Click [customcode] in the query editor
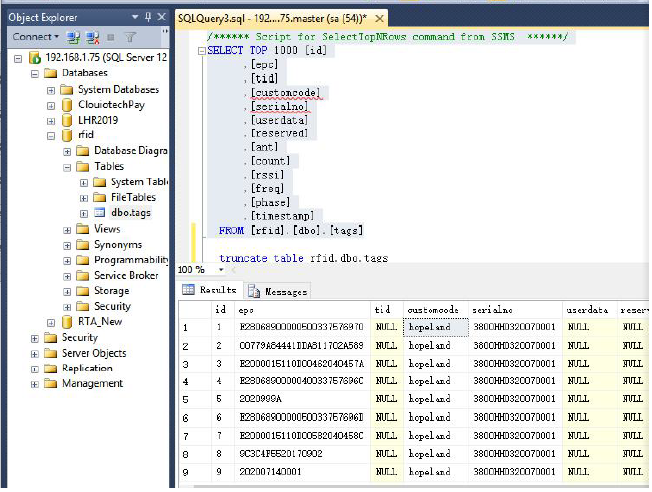 tap(286, 93)
